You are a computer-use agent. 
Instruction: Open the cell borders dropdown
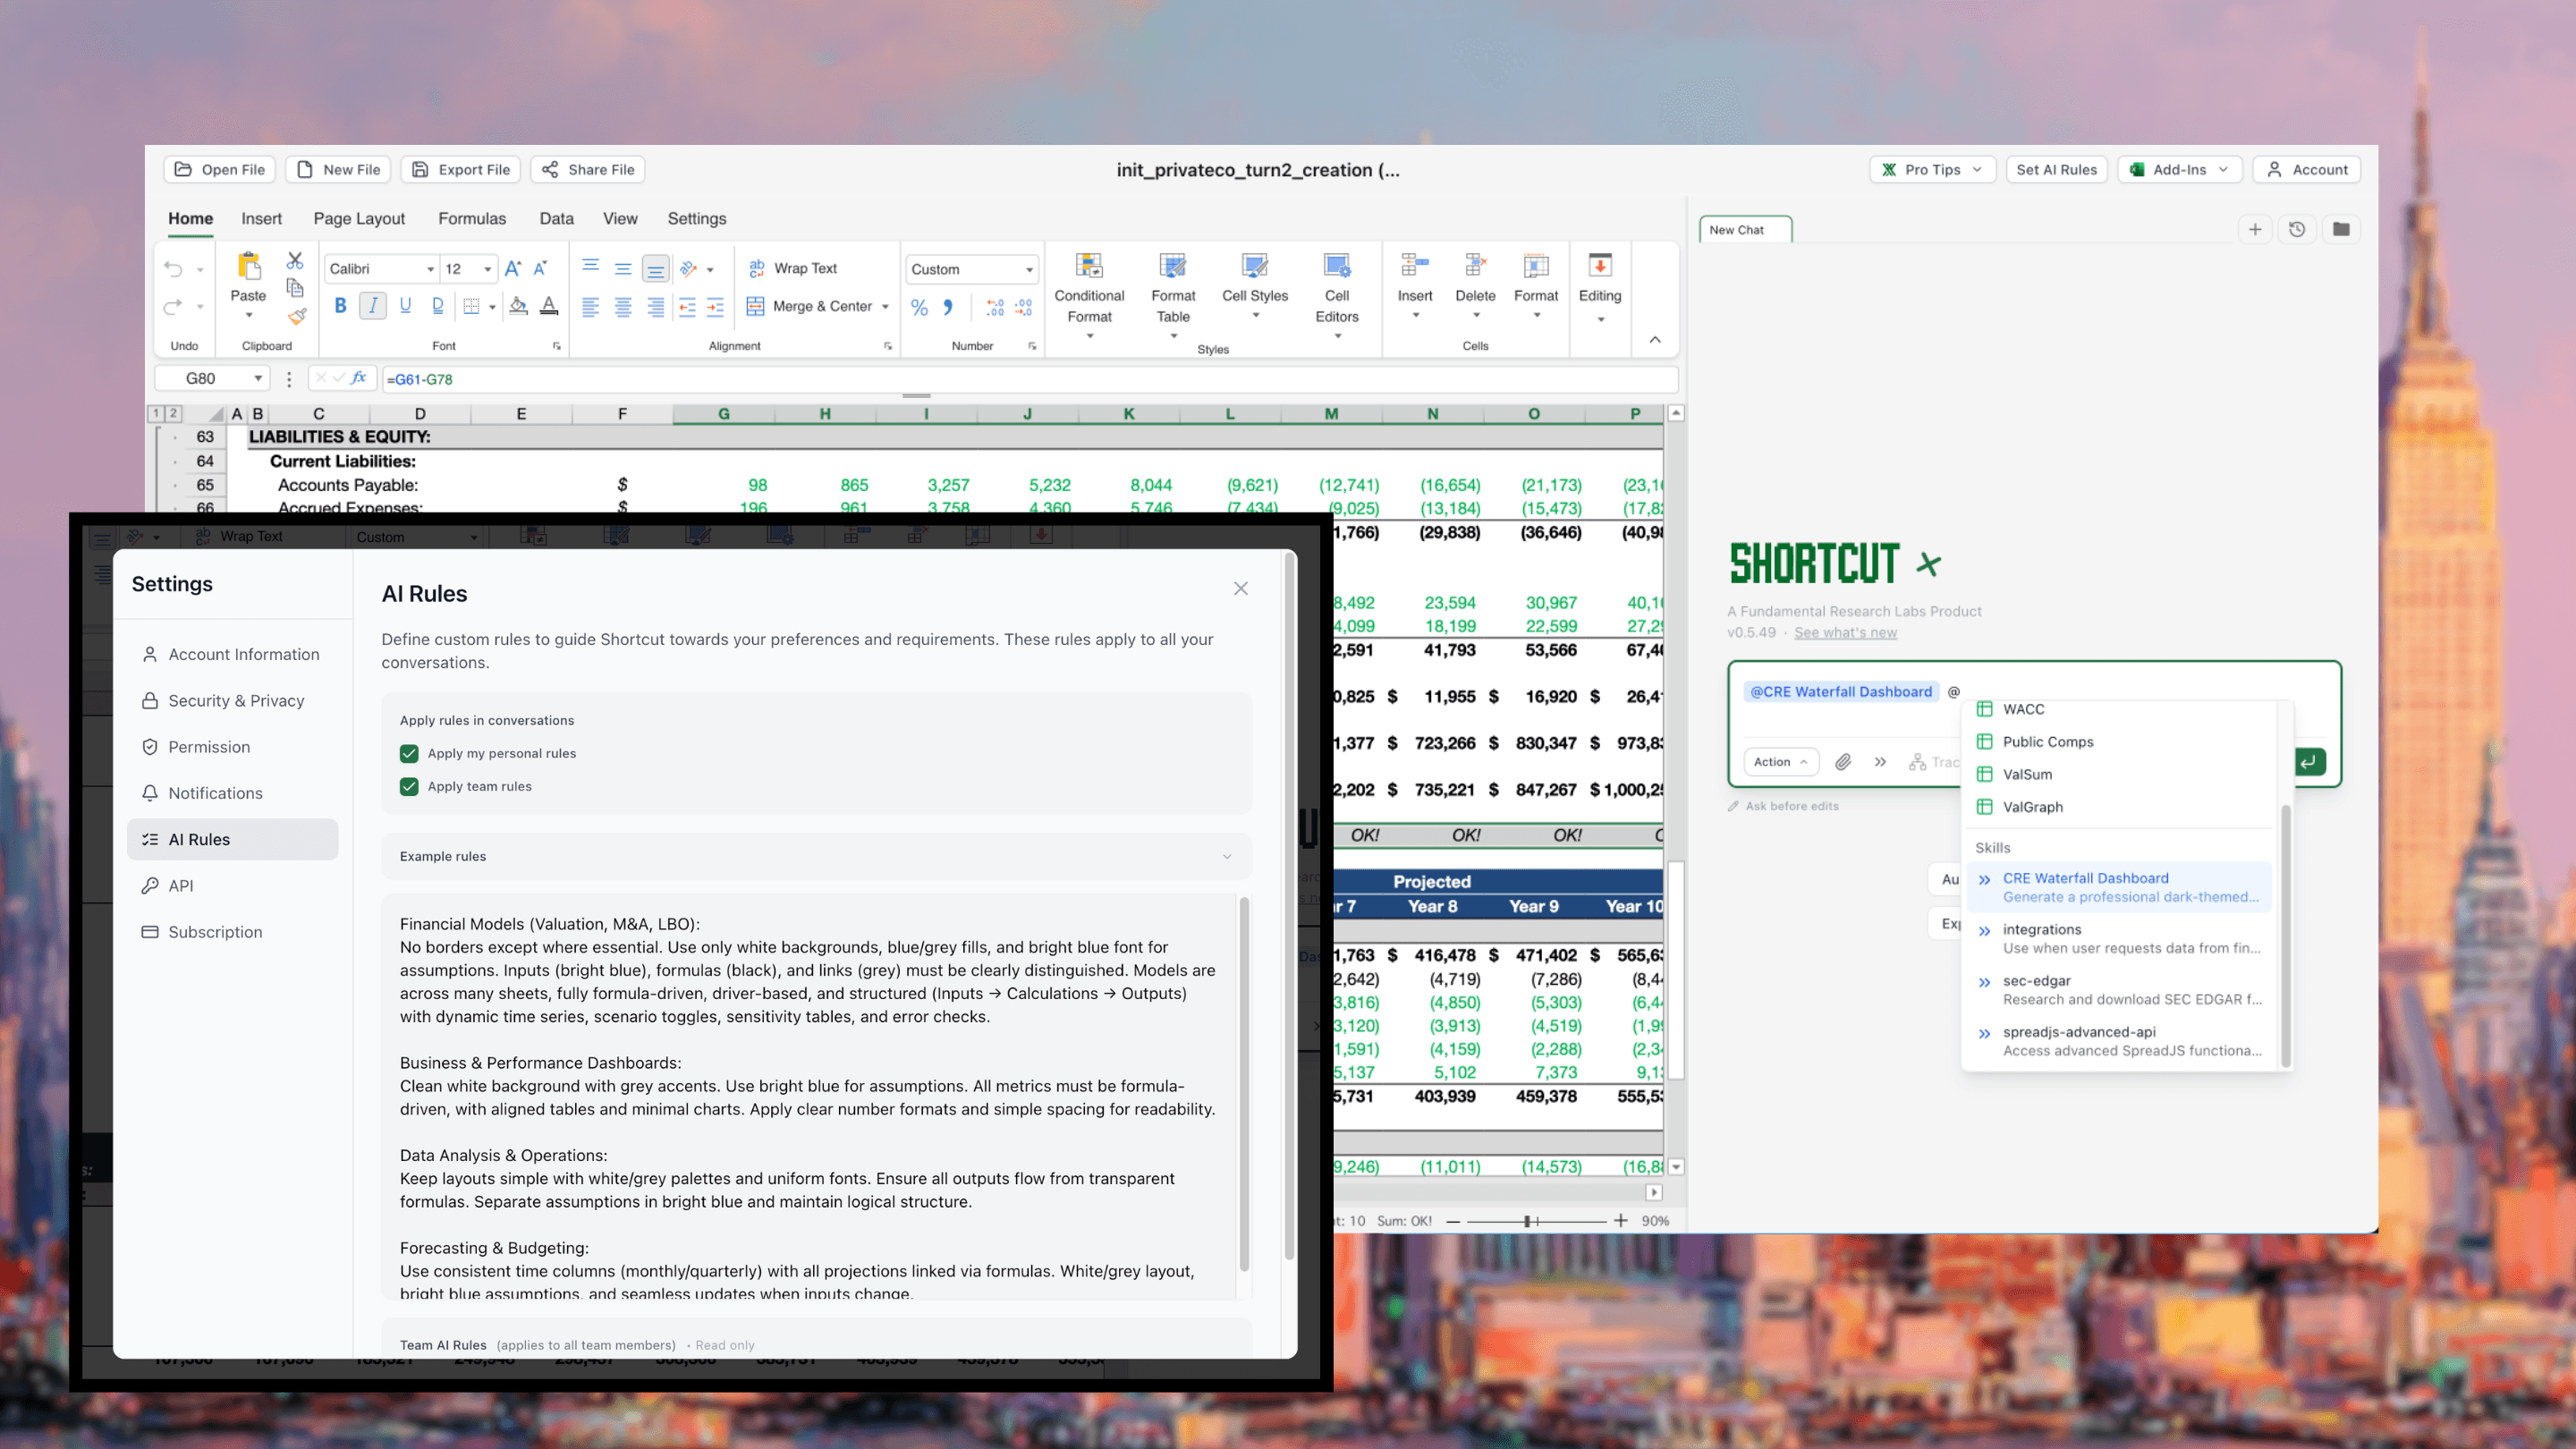pos(492,307)
